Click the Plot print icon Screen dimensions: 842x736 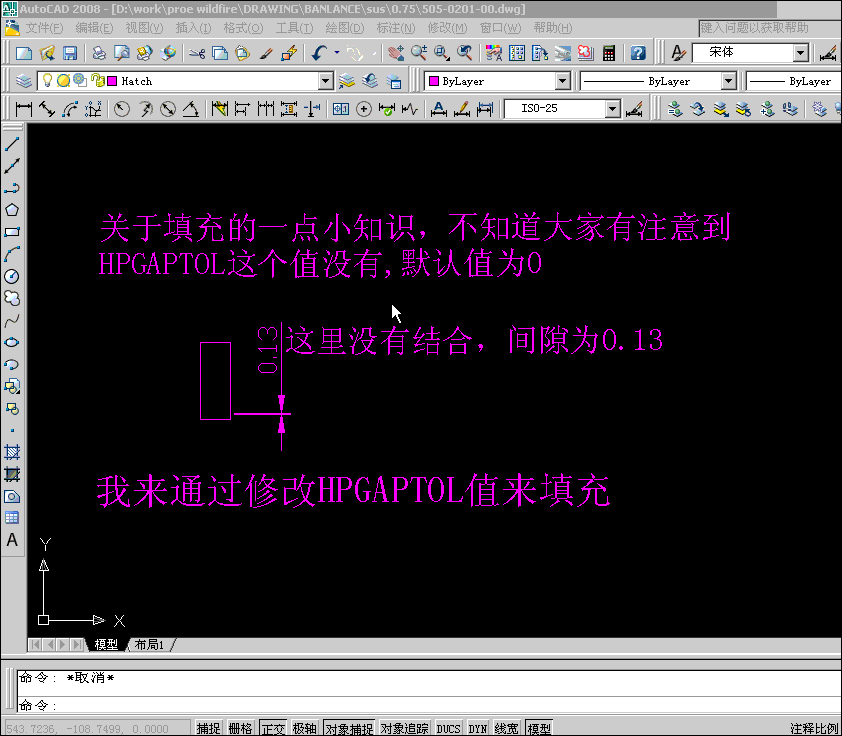point(99,53)
